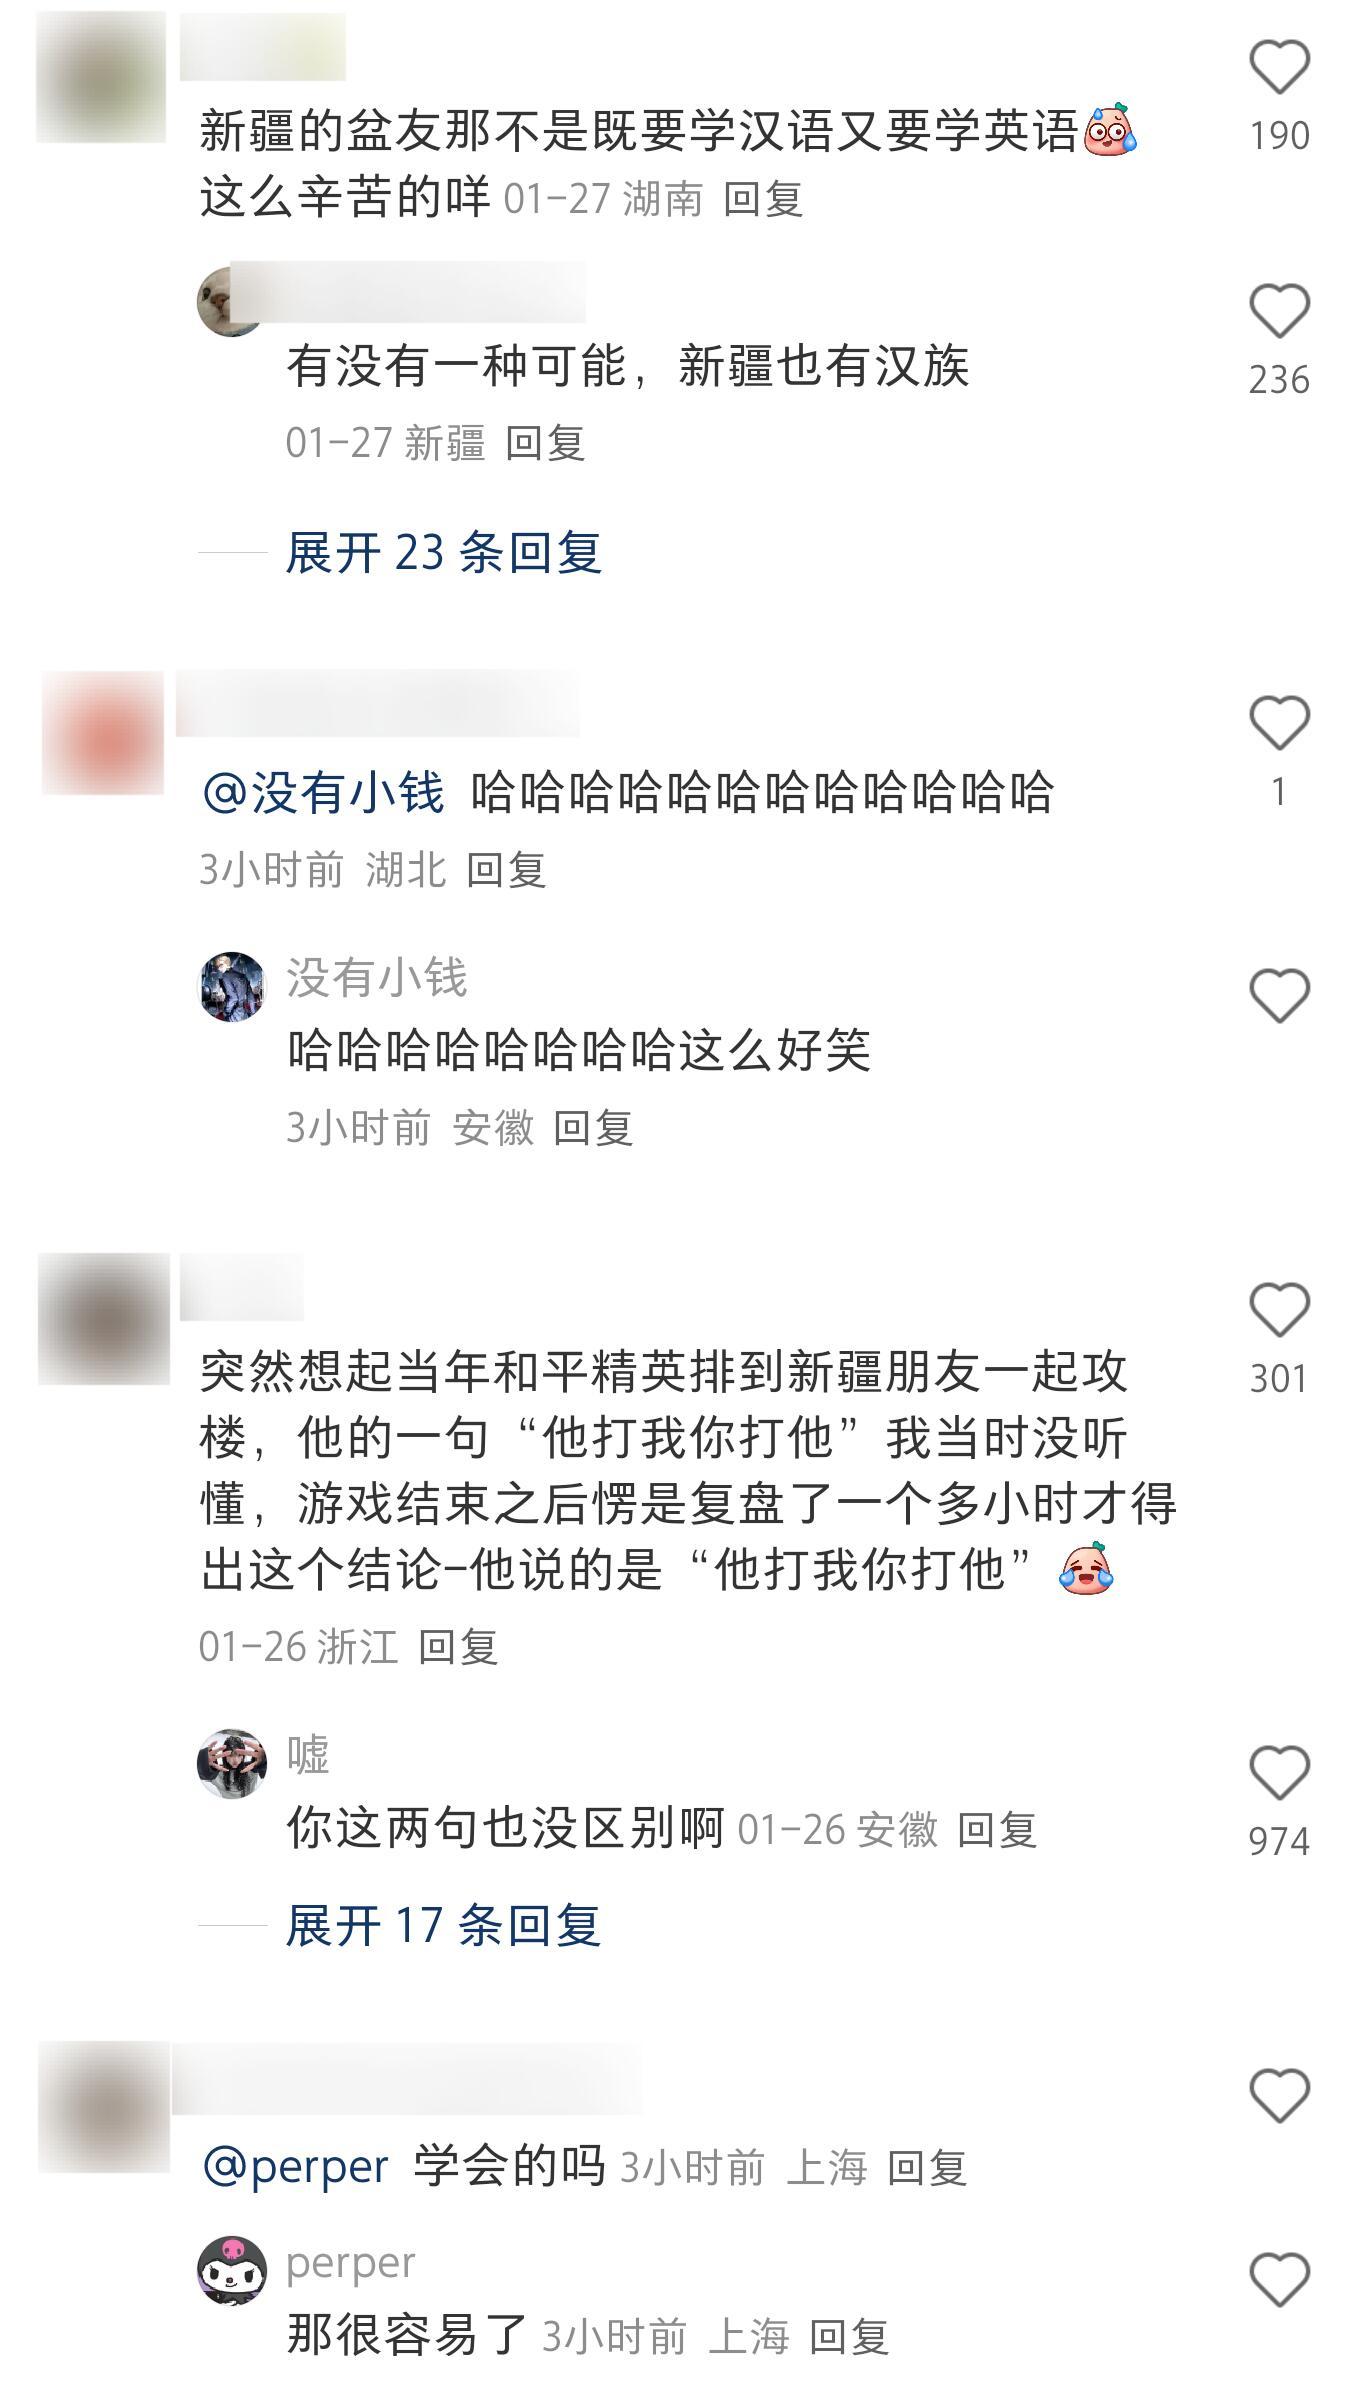Tap heart on 学会的吗 comment
Image resolution: width=1366 pixels, height=2405 pixels.
[x=1279, y=2096]
